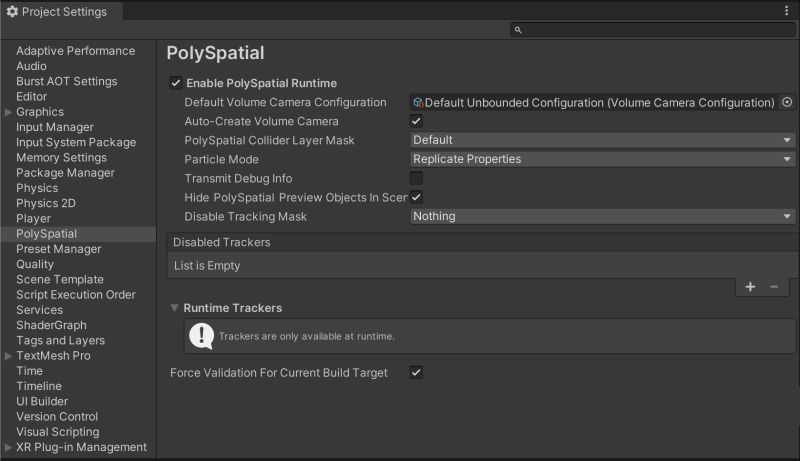This screenshot has width=800, height=461.
Task: Open Memory Settings
Action: tap(61, 158)
